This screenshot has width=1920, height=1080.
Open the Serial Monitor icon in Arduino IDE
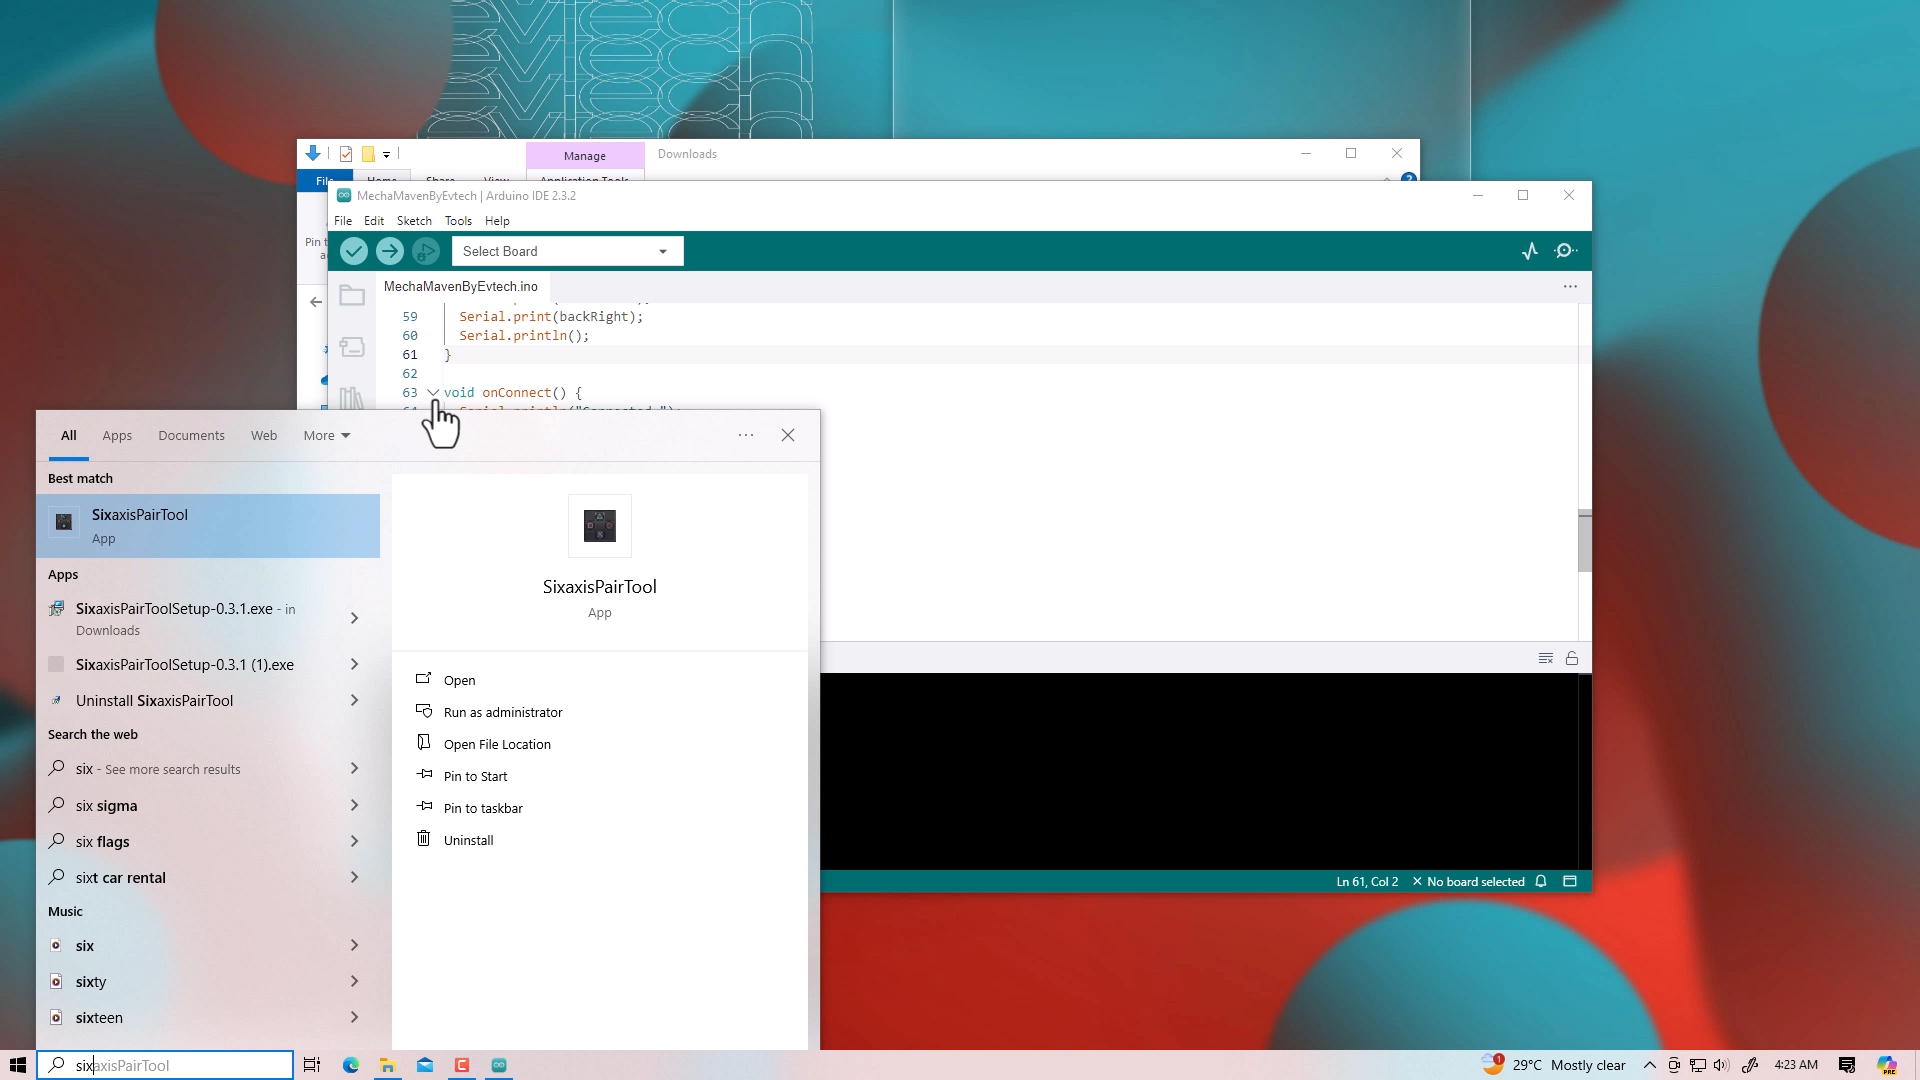point(1566,251)
